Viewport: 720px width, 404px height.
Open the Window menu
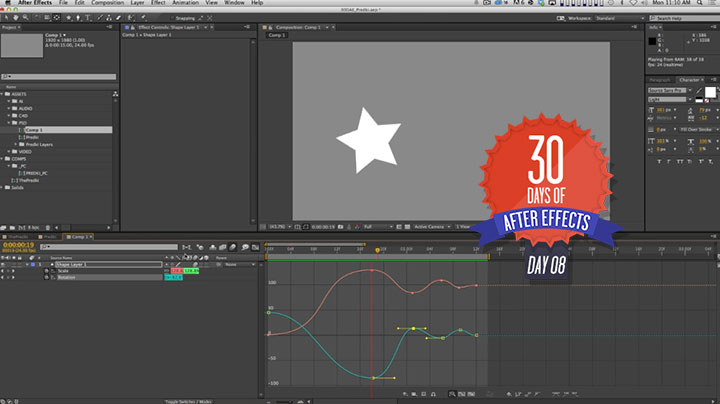pos(234,3)
